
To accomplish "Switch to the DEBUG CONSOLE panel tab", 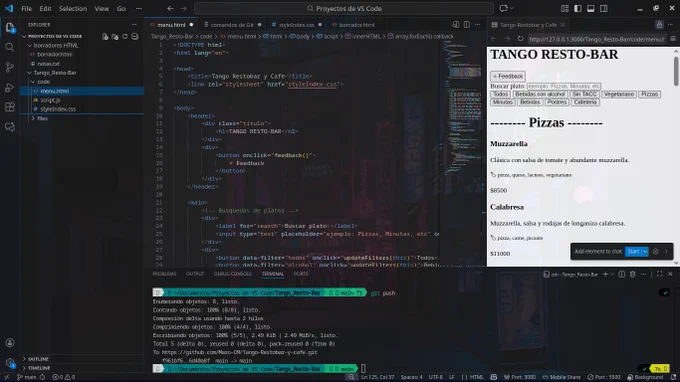I will coord(232,274).
